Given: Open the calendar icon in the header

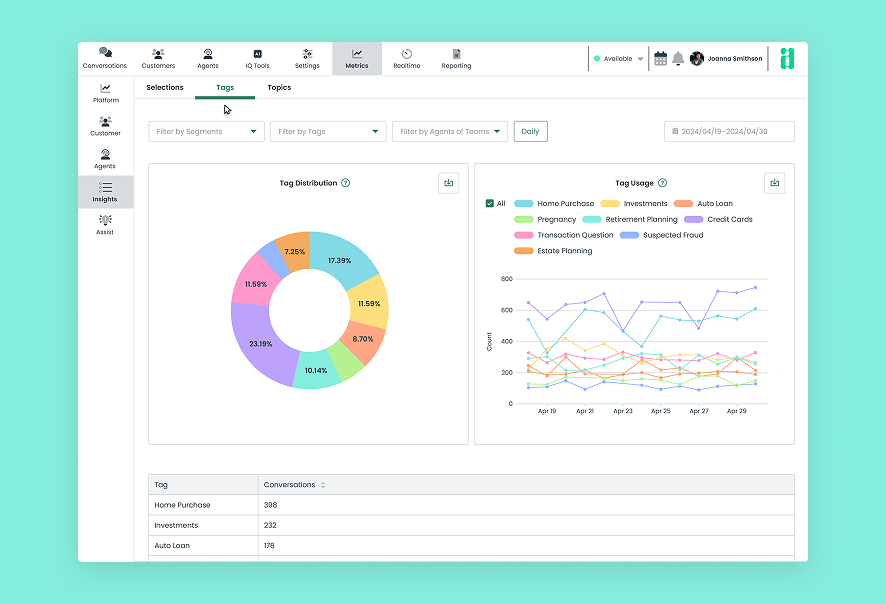Looking at the screenshot, I should coord(661,58).
